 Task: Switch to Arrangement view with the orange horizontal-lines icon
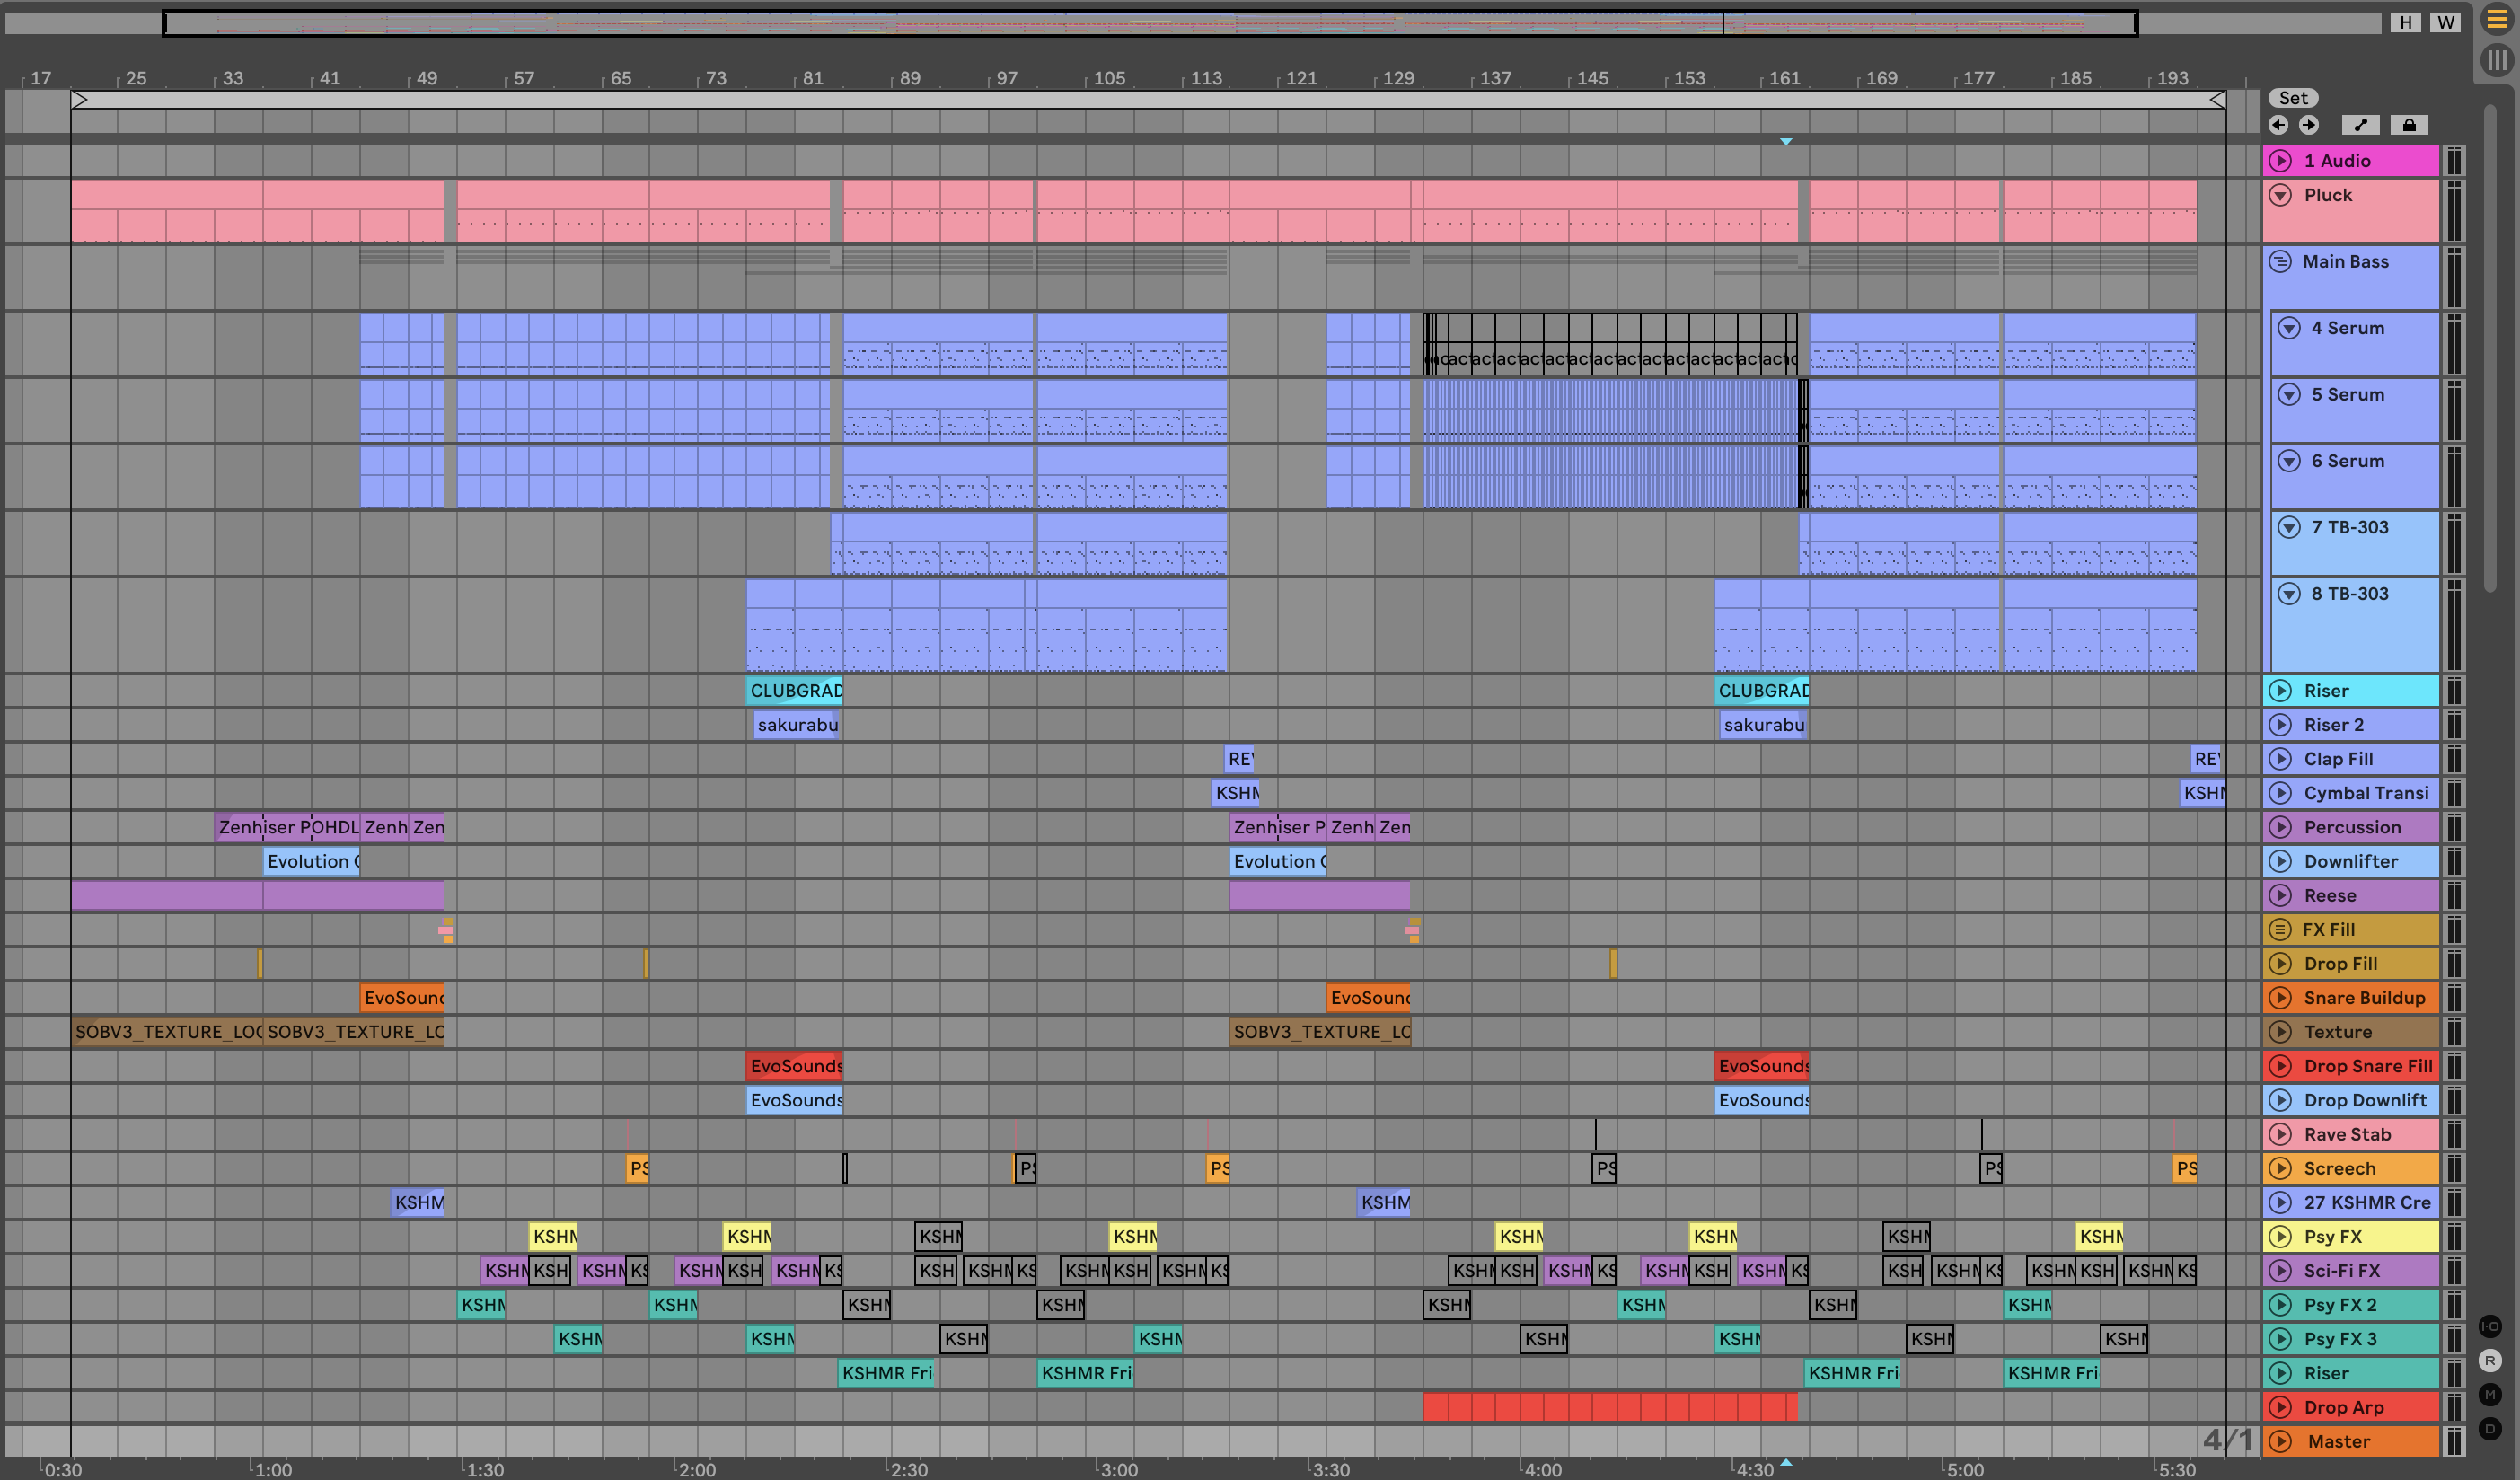[x=2497, y=20]
